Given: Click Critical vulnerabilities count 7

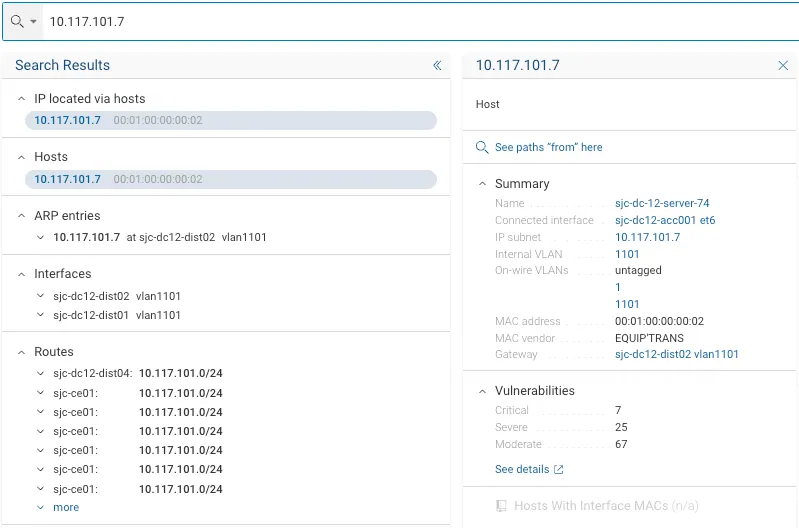Looking at the screenshot, I should coord(618,410).
